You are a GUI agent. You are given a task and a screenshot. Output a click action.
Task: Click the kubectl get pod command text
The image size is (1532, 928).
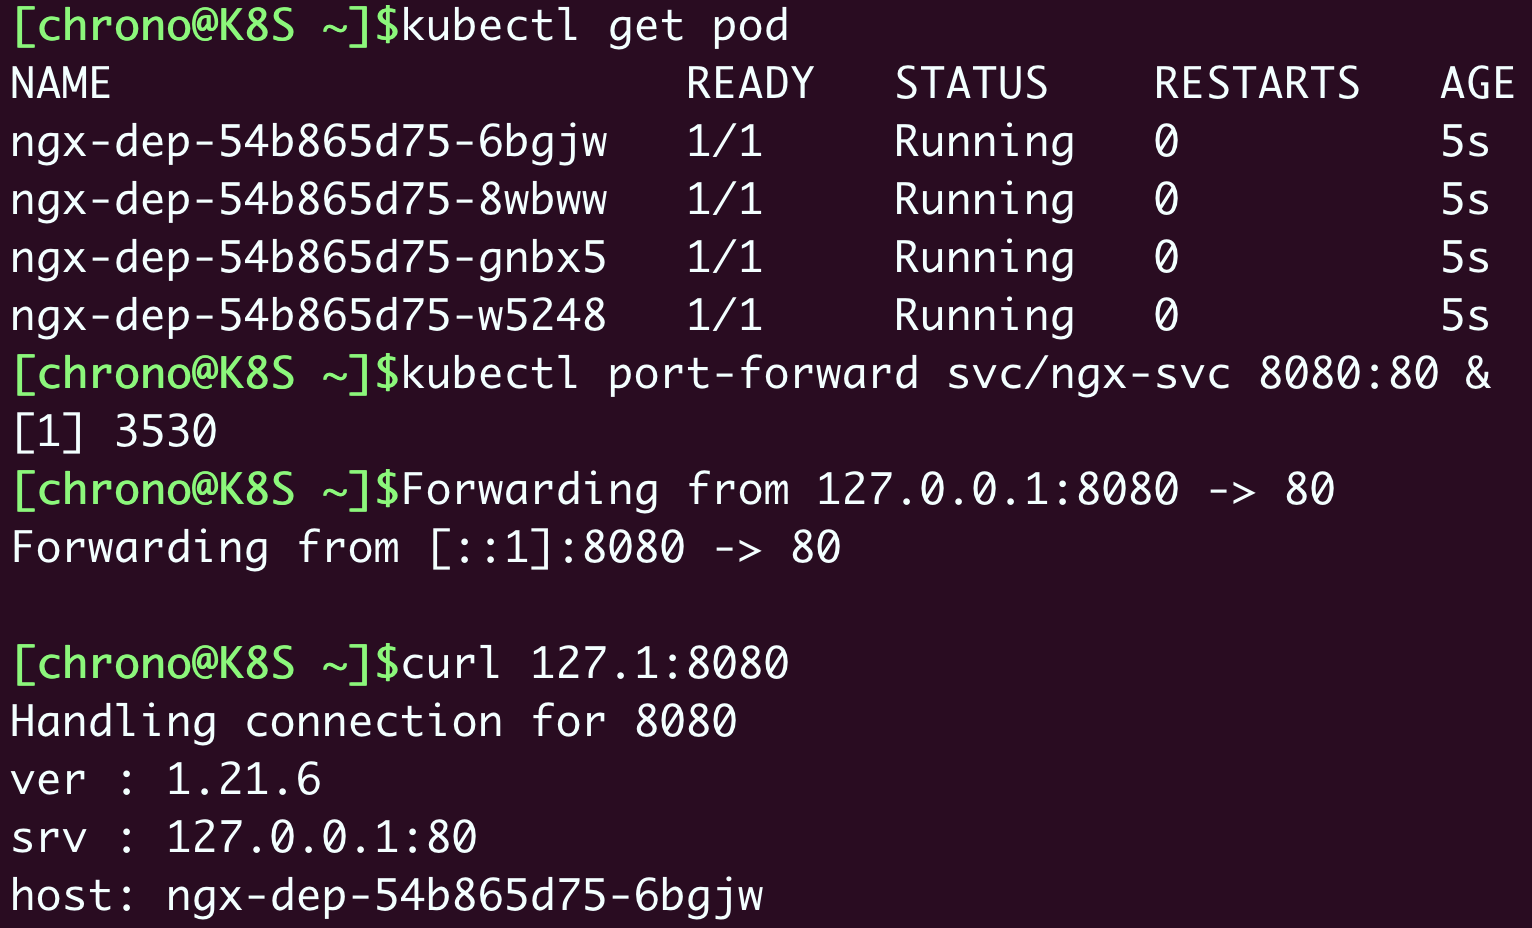594,26
